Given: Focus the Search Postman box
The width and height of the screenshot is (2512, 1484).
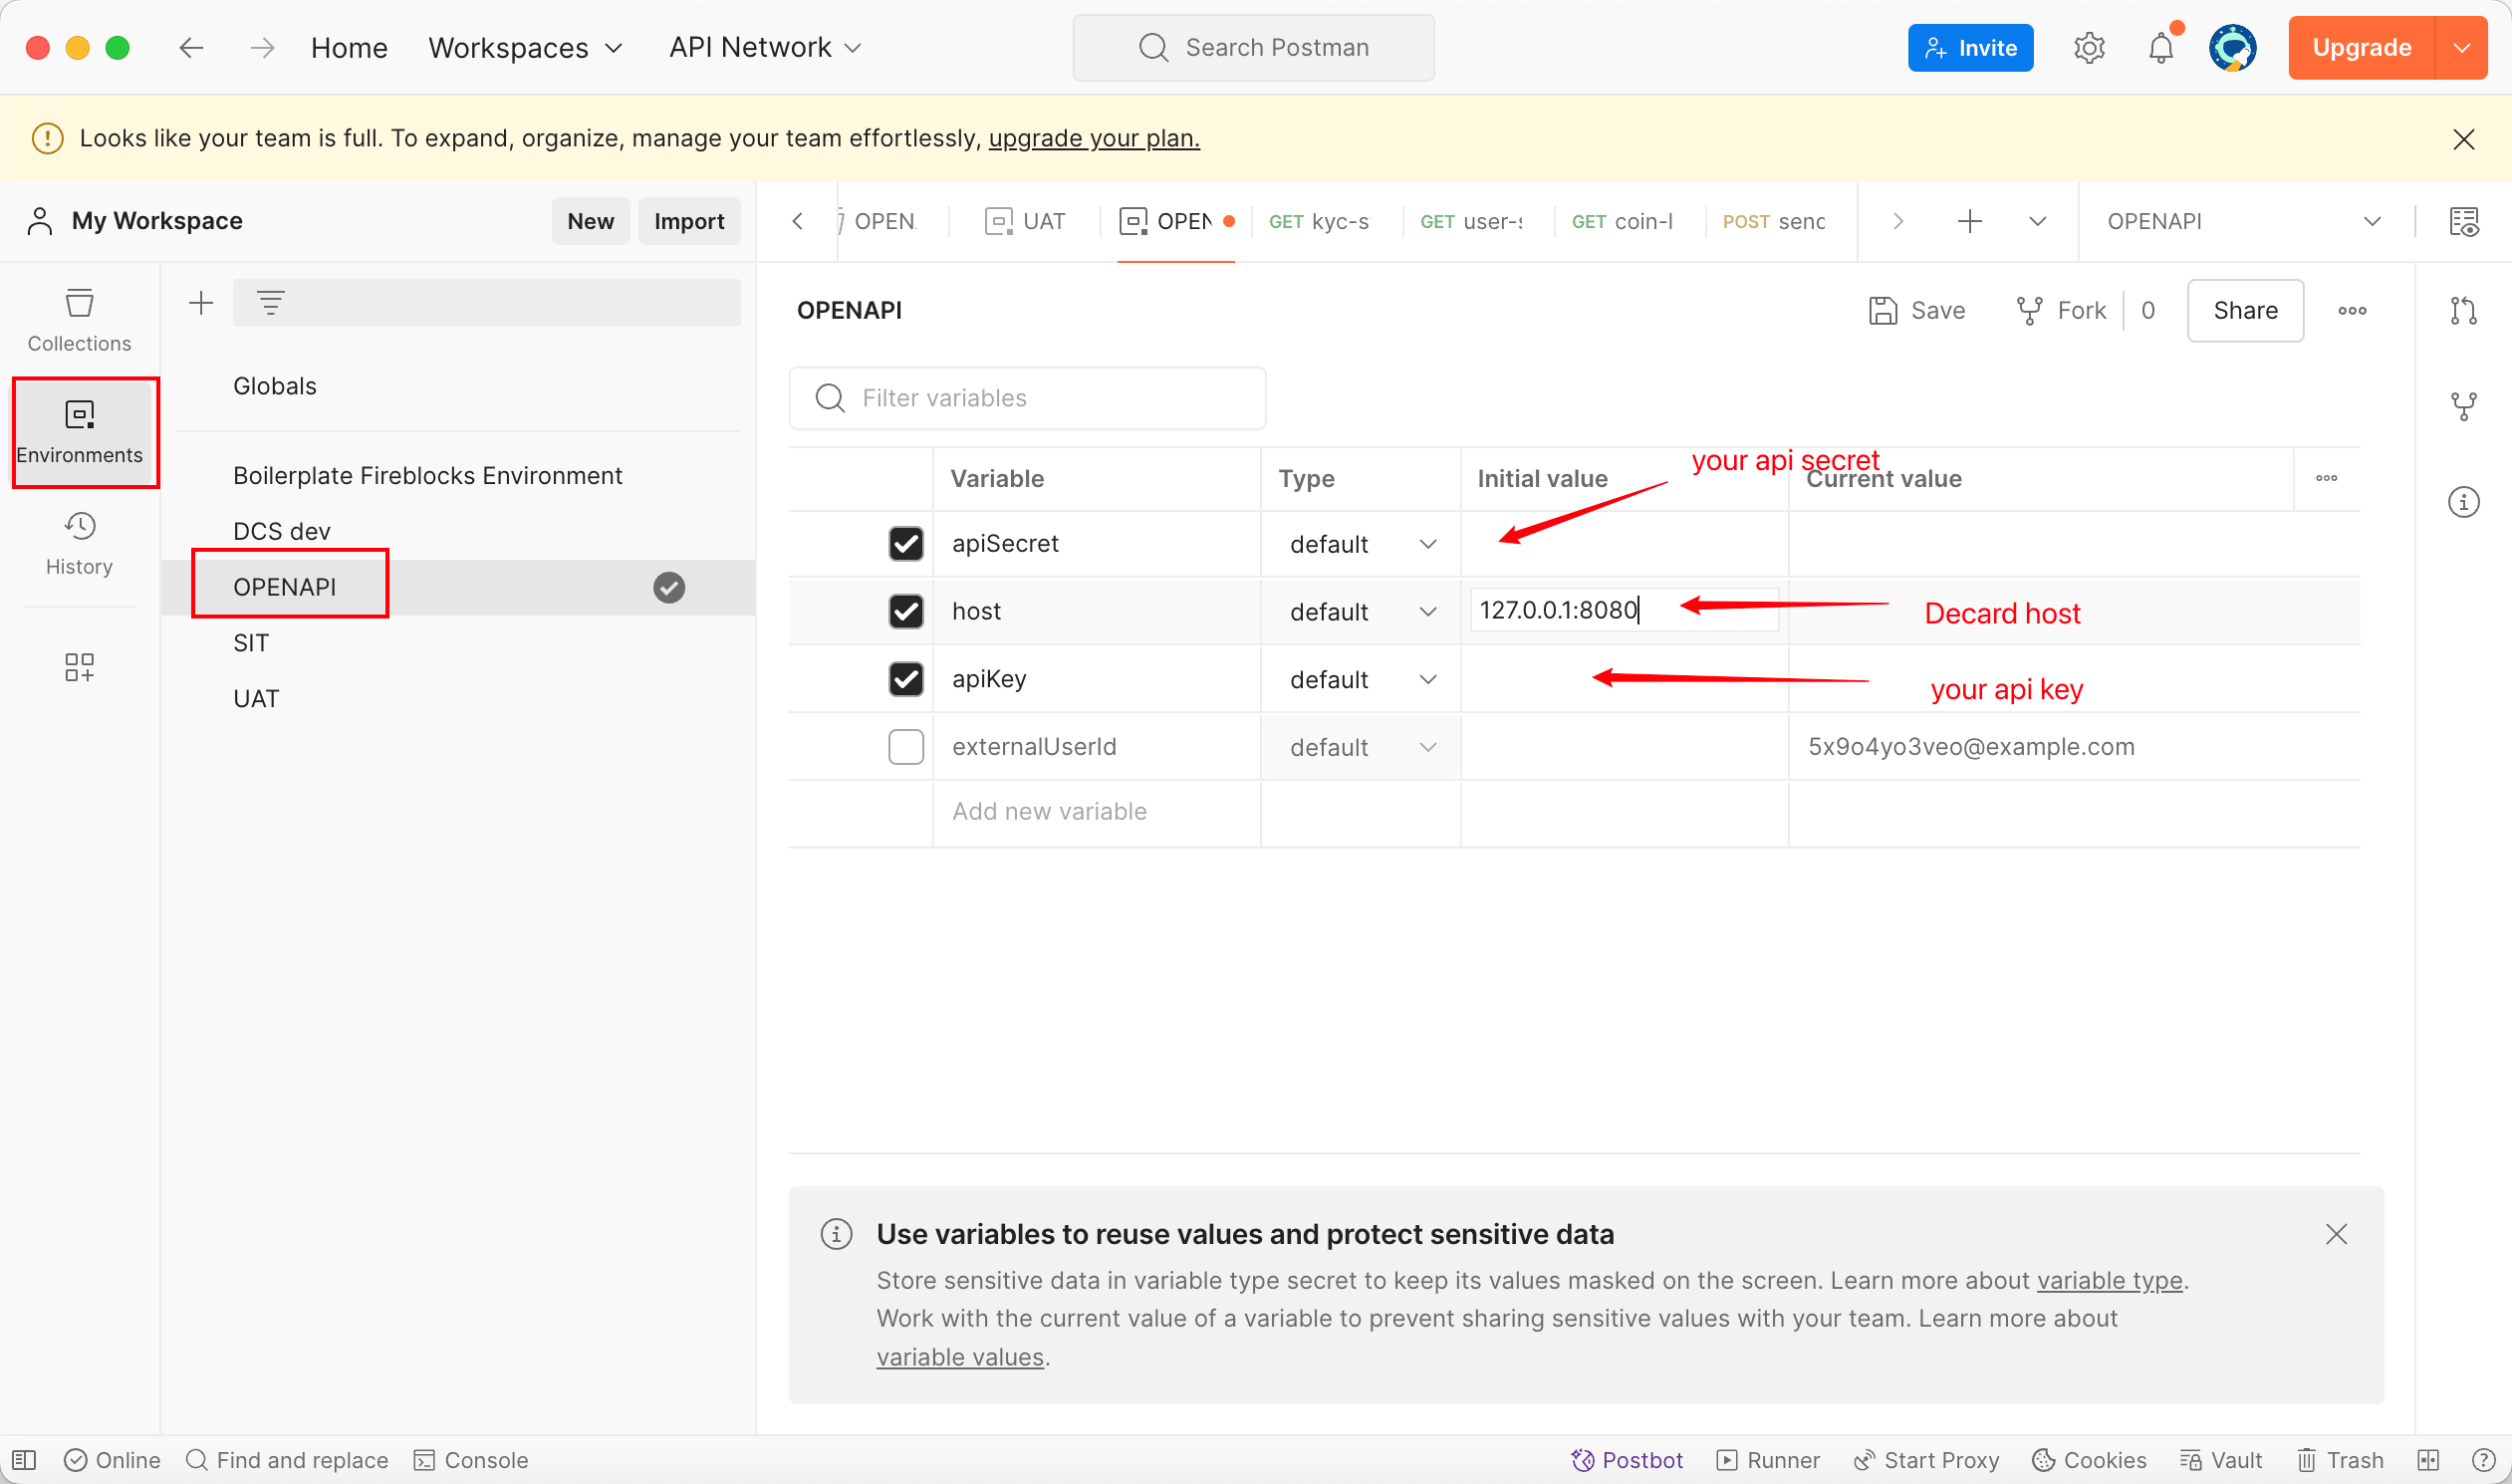Looking at the screenshot, I should tap(1253, 47).
